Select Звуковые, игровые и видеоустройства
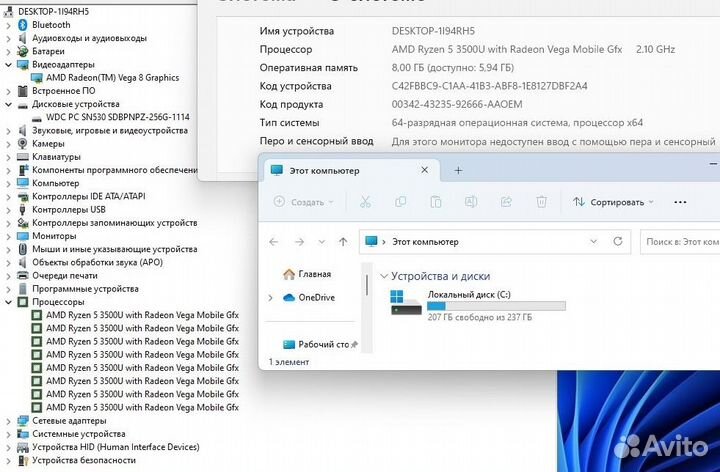Image resolution: width=720 pixels, height=472 pixels. click(110, 130)
